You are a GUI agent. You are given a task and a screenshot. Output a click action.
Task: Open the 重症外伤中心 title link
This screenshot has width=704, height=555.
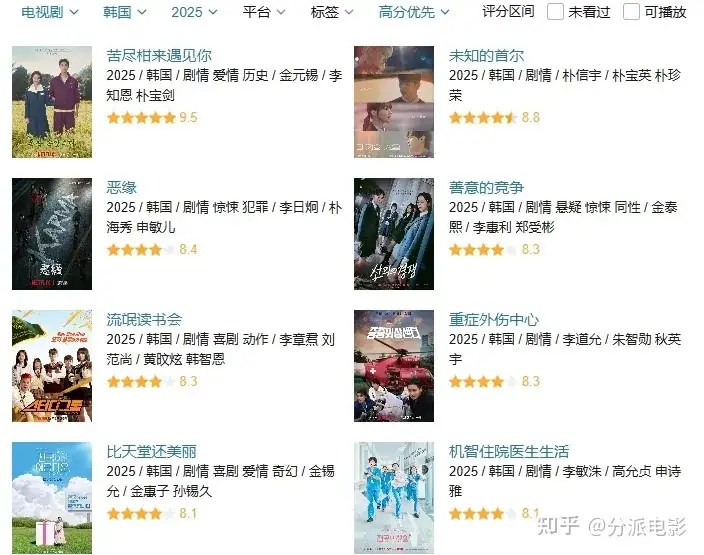pos(494,320)
